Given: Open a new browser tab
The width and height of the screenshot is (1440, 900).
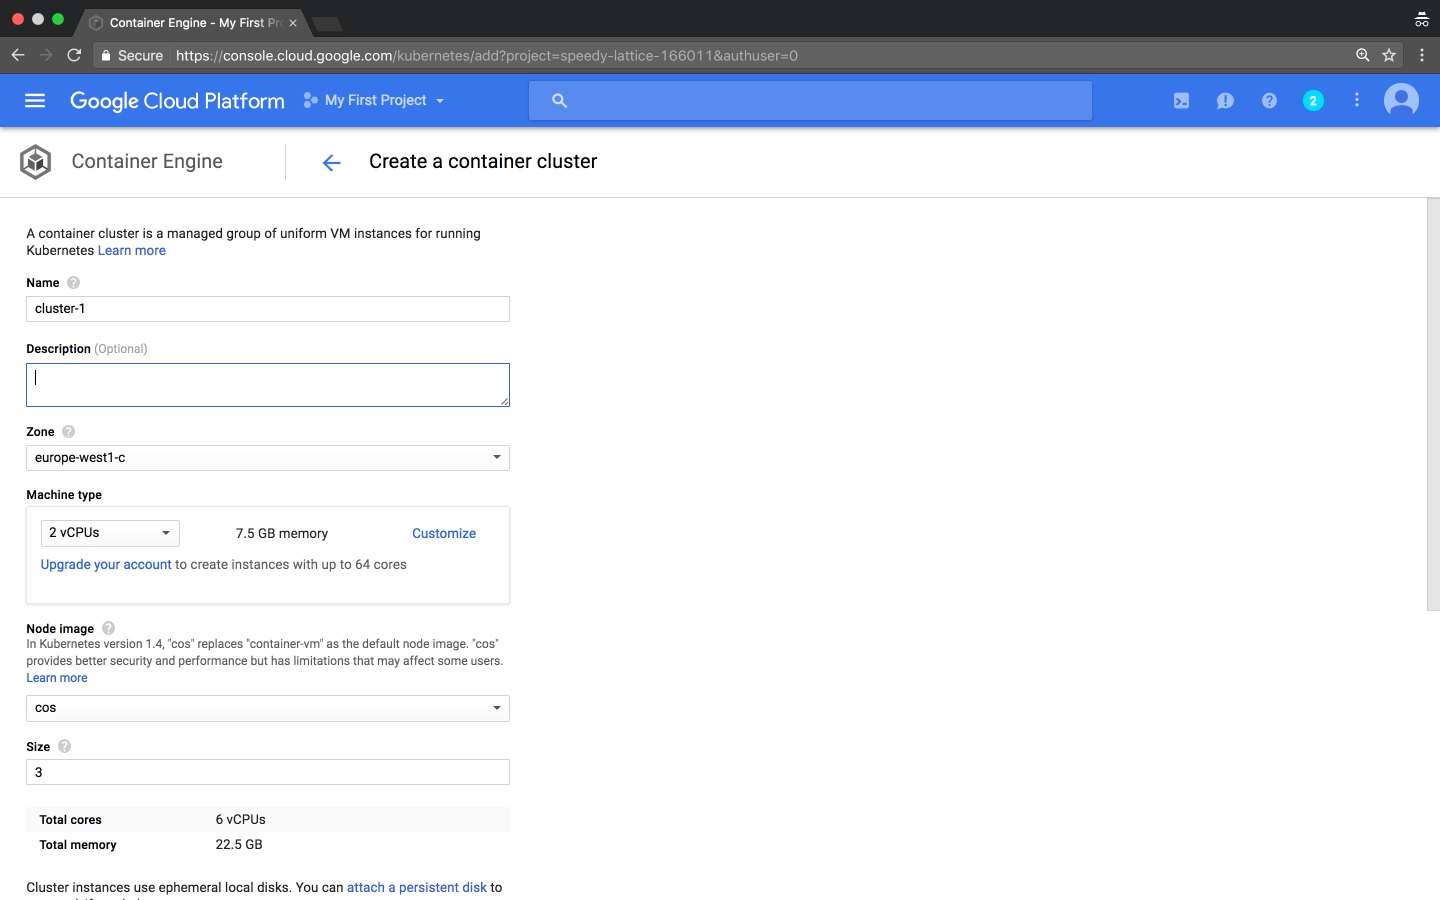Looking at the screenshot, I should tap(327, 24).
